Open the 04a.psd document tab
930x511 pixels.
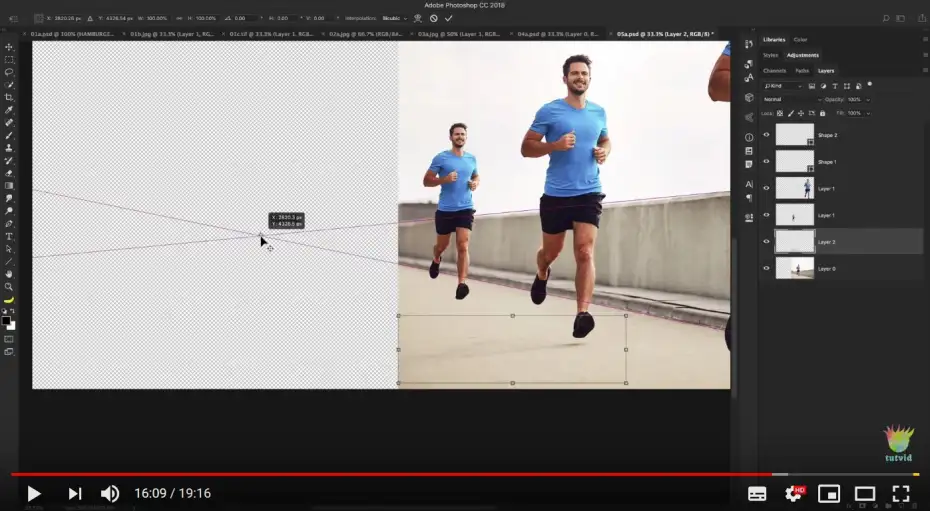click(x=558, y=34)
